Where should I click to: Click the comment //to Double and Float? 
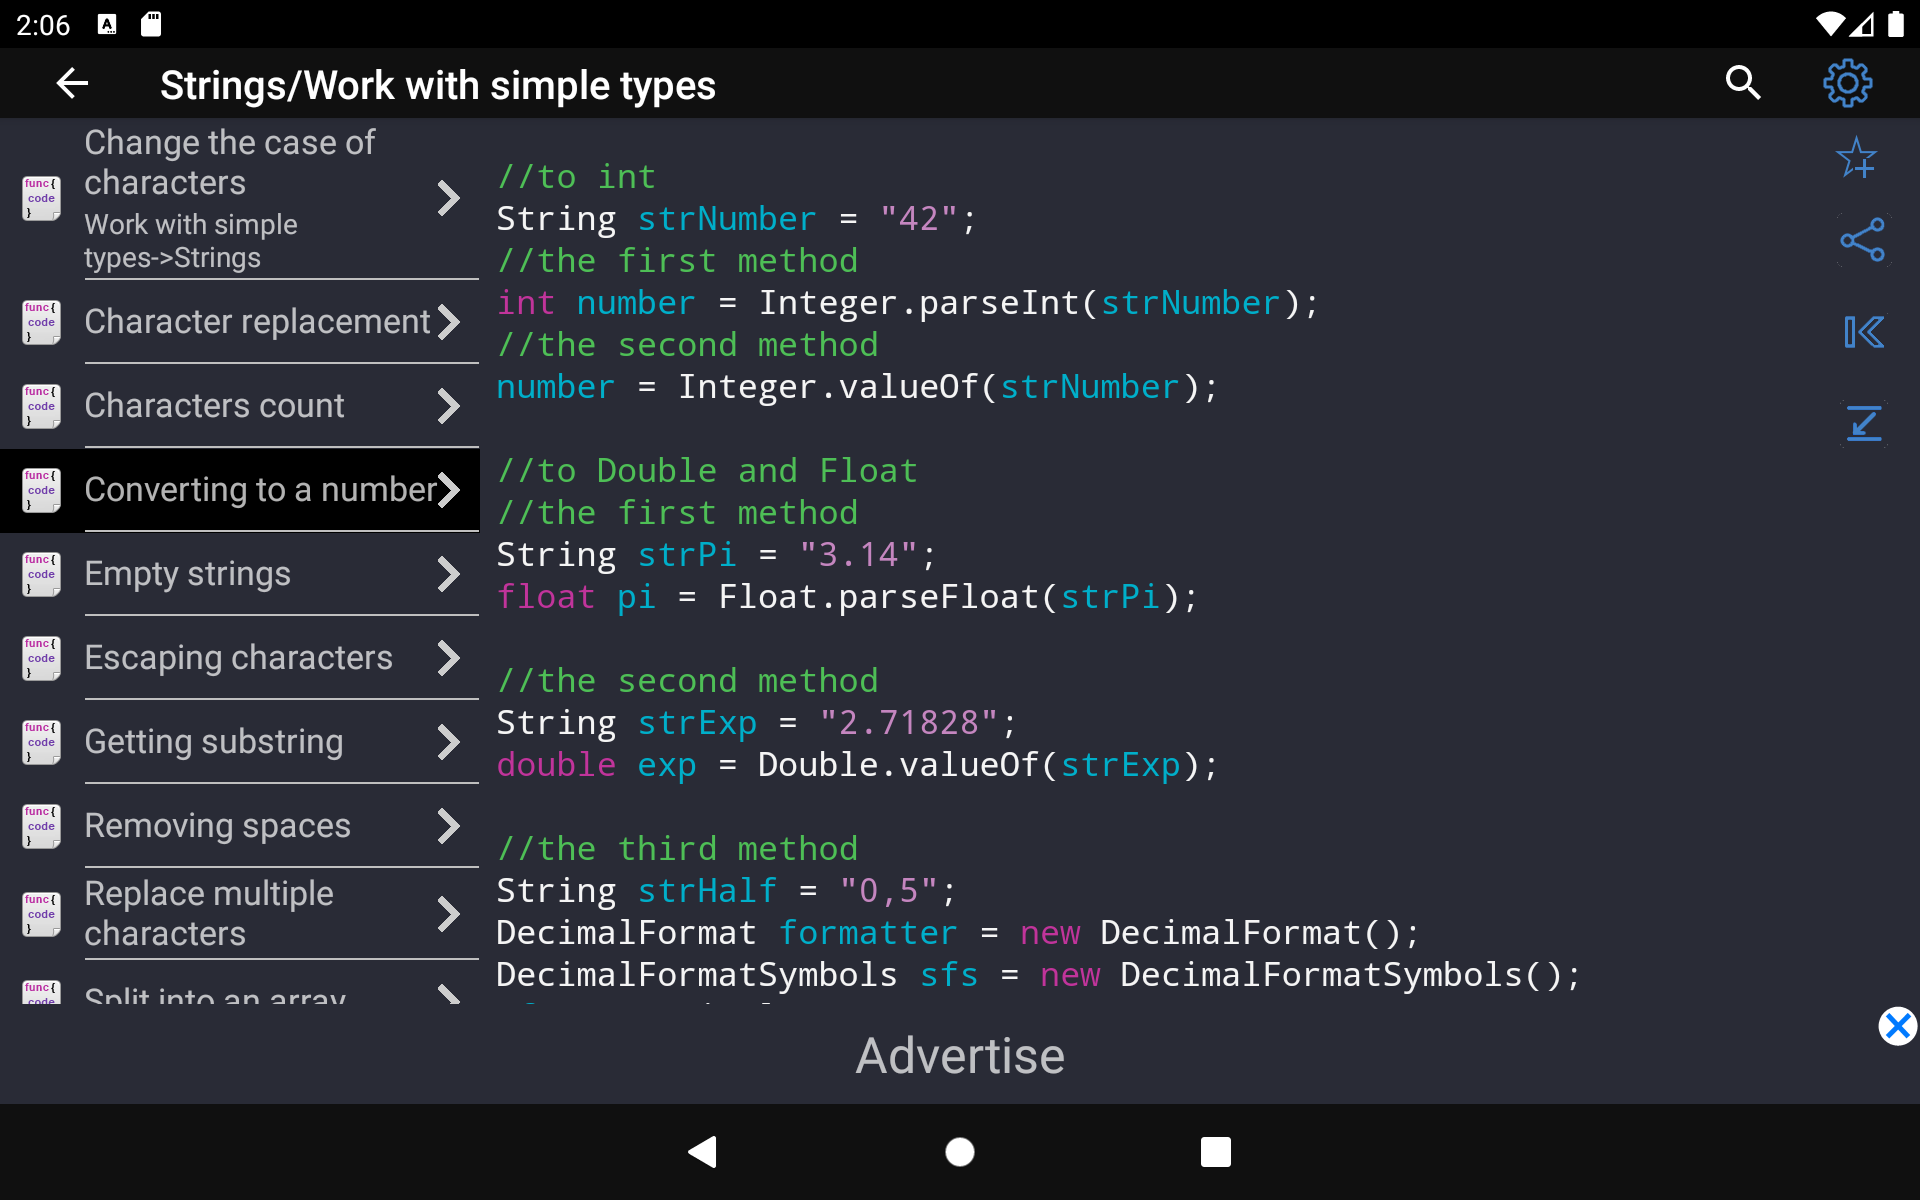(x=707, y=471)
